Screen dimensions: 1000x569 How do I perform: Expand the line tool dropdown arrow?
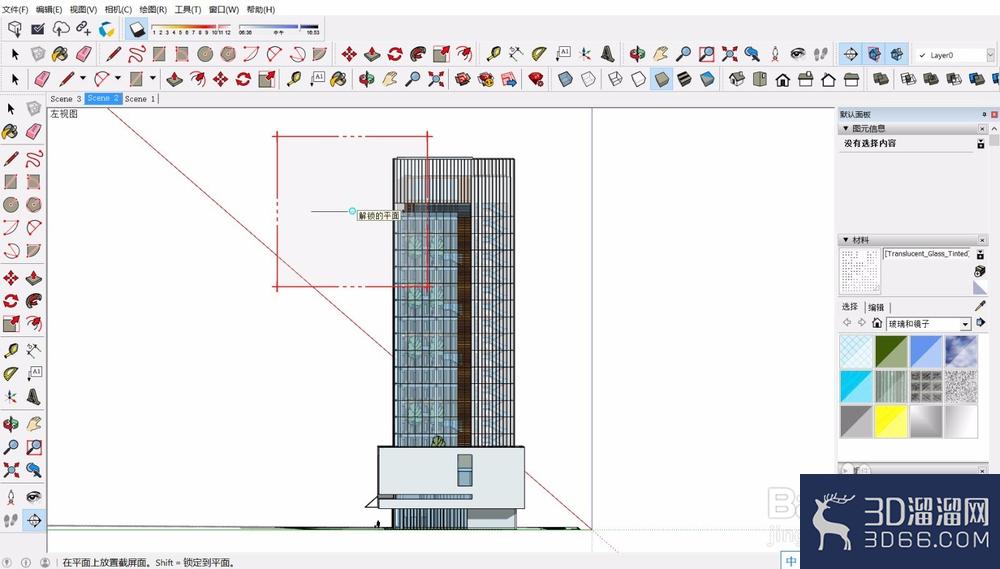tap(82, 78)
